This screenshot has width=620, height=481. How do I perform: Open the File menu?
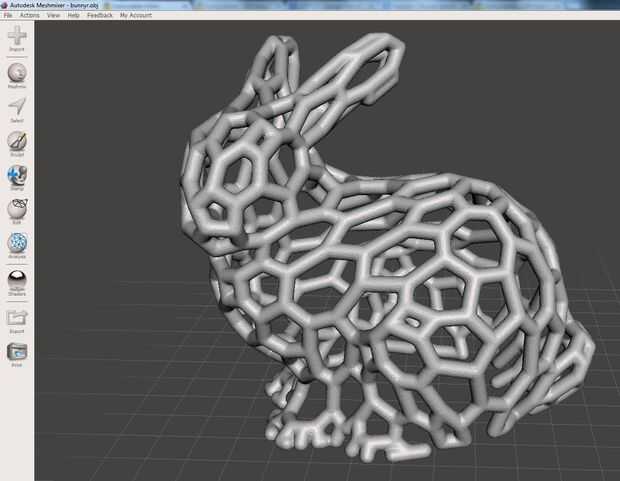8,15
